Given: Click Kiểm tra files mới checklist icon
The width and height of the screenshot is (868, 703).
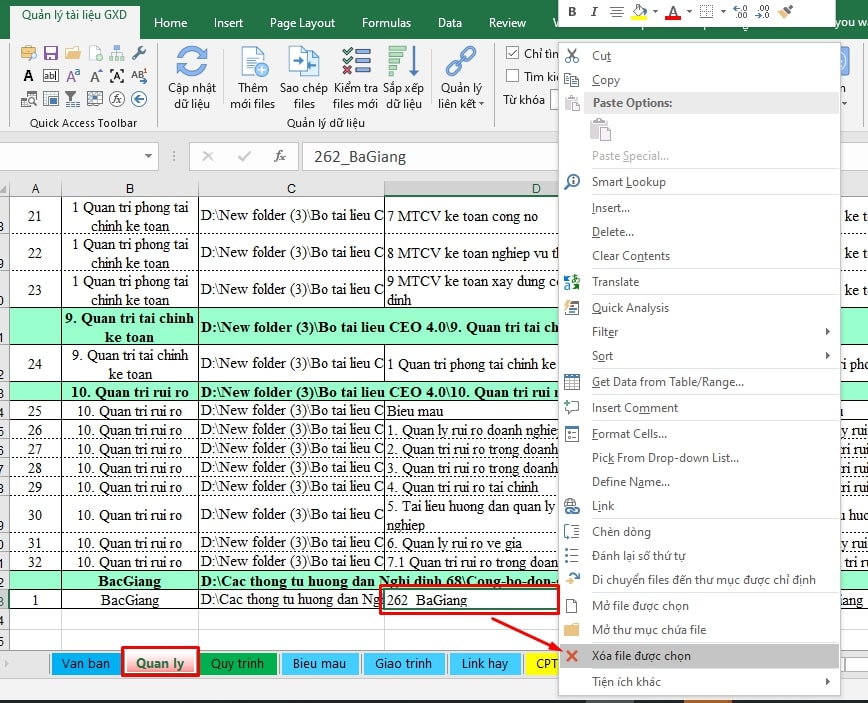Looking at the screenshot, I should coord(355,63).
